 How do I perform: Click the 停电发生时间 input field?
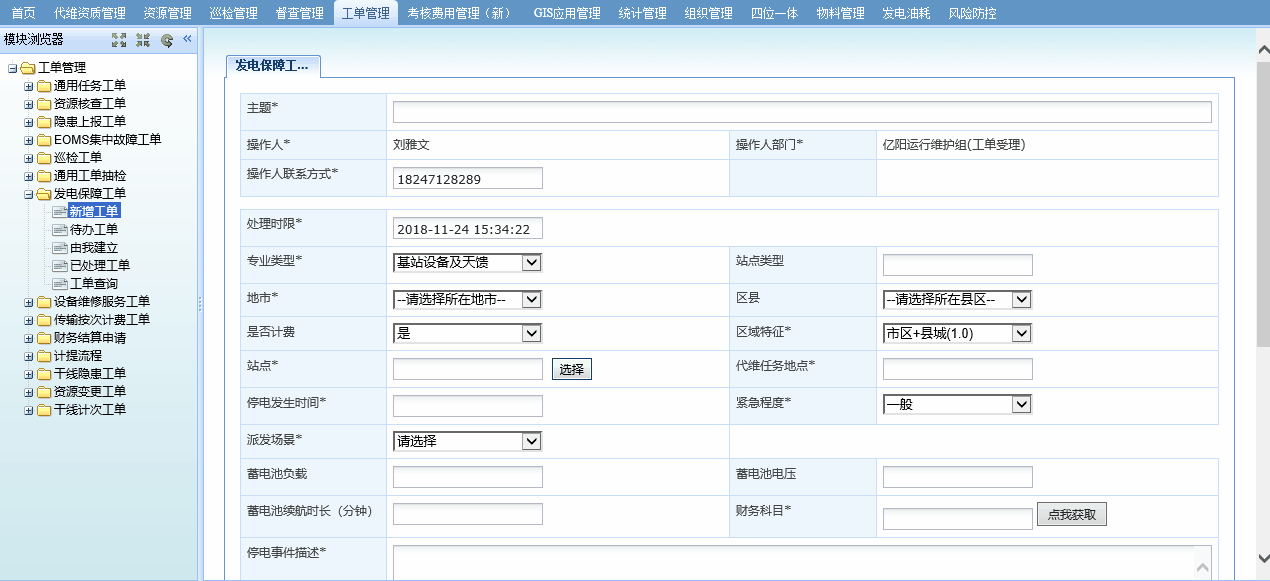(468, 406)
